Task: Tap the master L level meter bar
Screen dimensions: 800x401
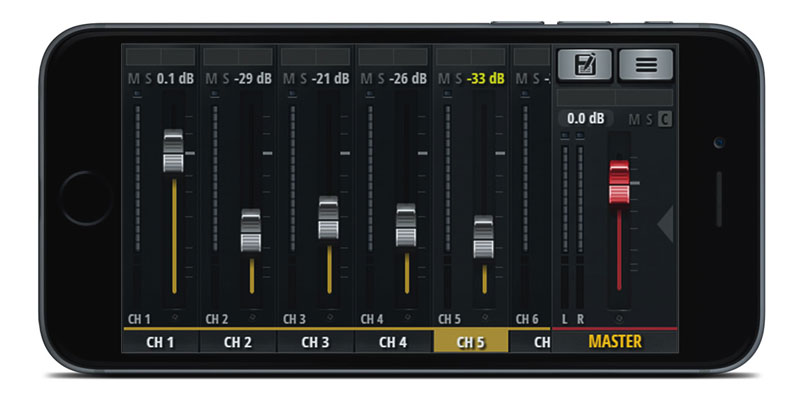Action: 565,199
